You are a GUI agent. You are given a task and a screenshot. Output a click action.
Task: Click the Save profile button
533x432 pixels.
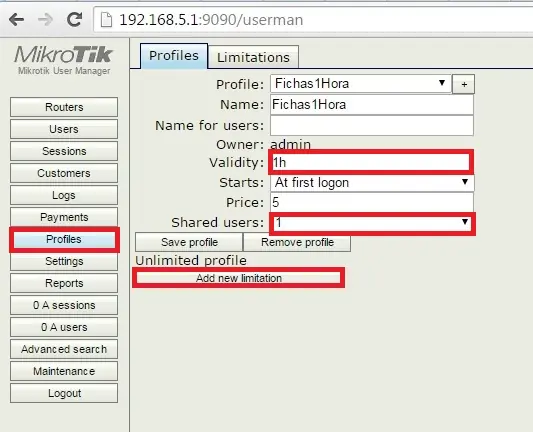189,242
